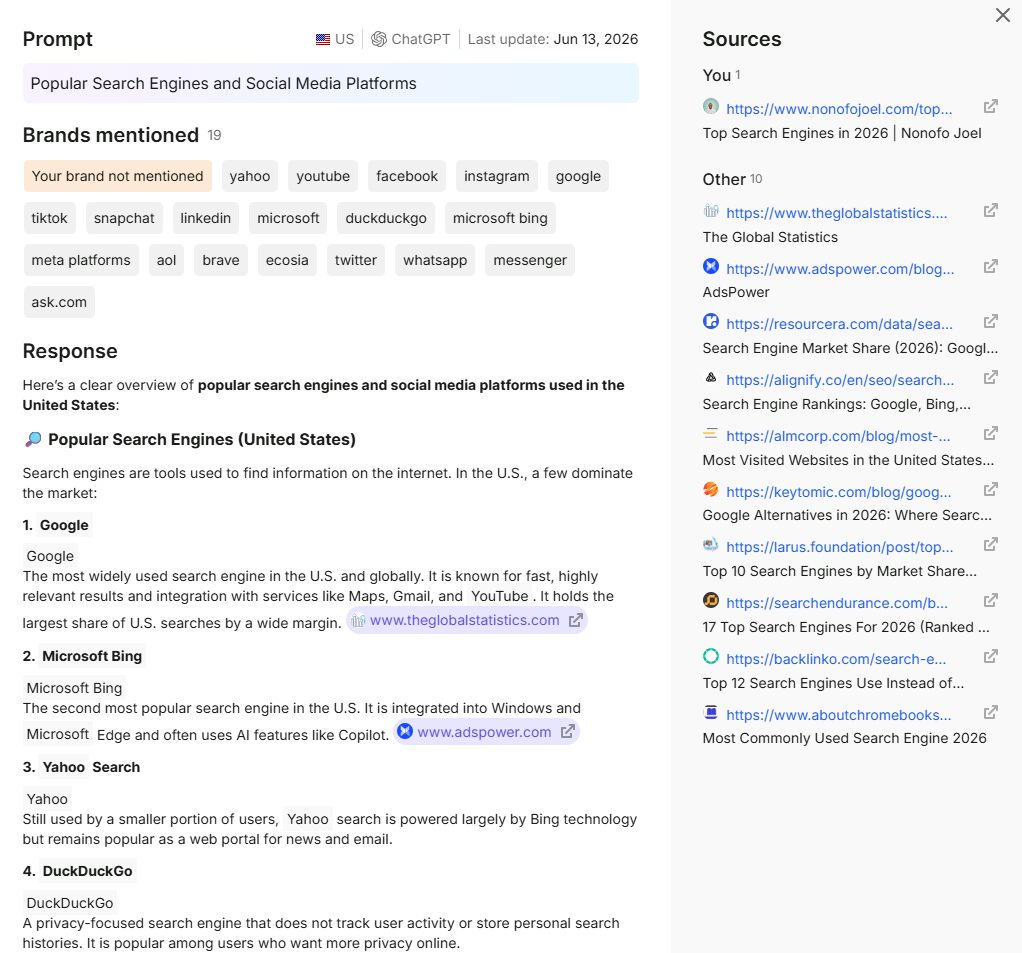This screenshot has height=953, width=1022.
Task: Open external link icon for searchendurance.com source
Action: (x=991, y=600)
